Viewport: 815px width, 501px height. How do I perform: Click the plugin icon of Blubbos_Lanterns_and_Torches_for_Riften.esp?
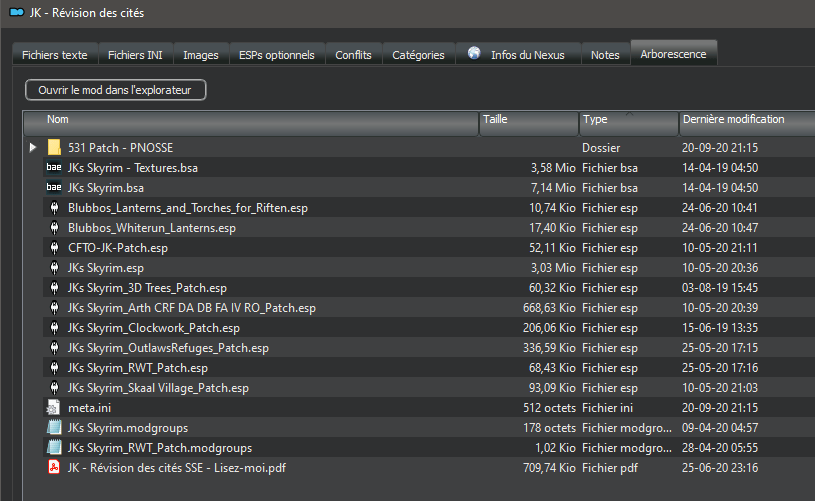[54, 208]
